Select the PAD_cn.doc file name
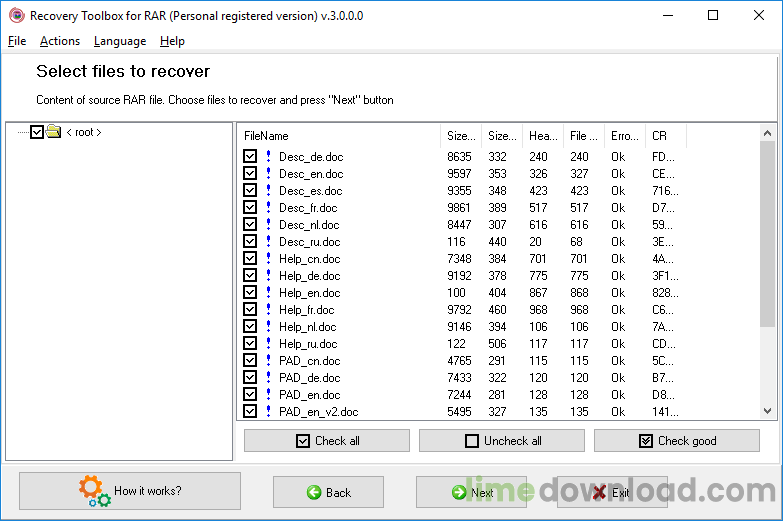Screen dimensions: 783x521 pyautogui.click(x=310, y=361)
